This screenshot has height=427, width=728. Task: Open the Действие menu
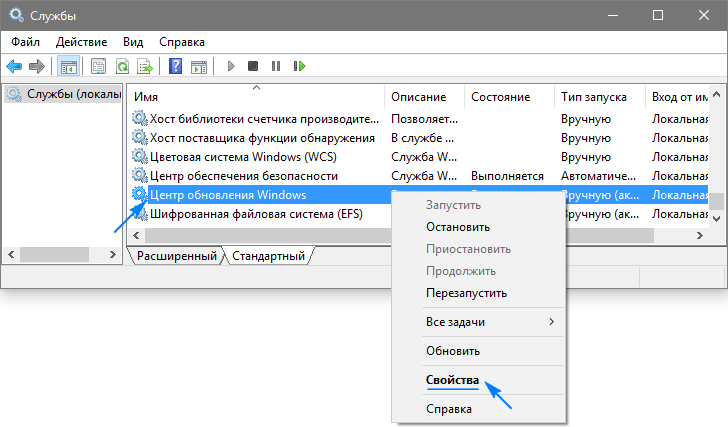81,42
